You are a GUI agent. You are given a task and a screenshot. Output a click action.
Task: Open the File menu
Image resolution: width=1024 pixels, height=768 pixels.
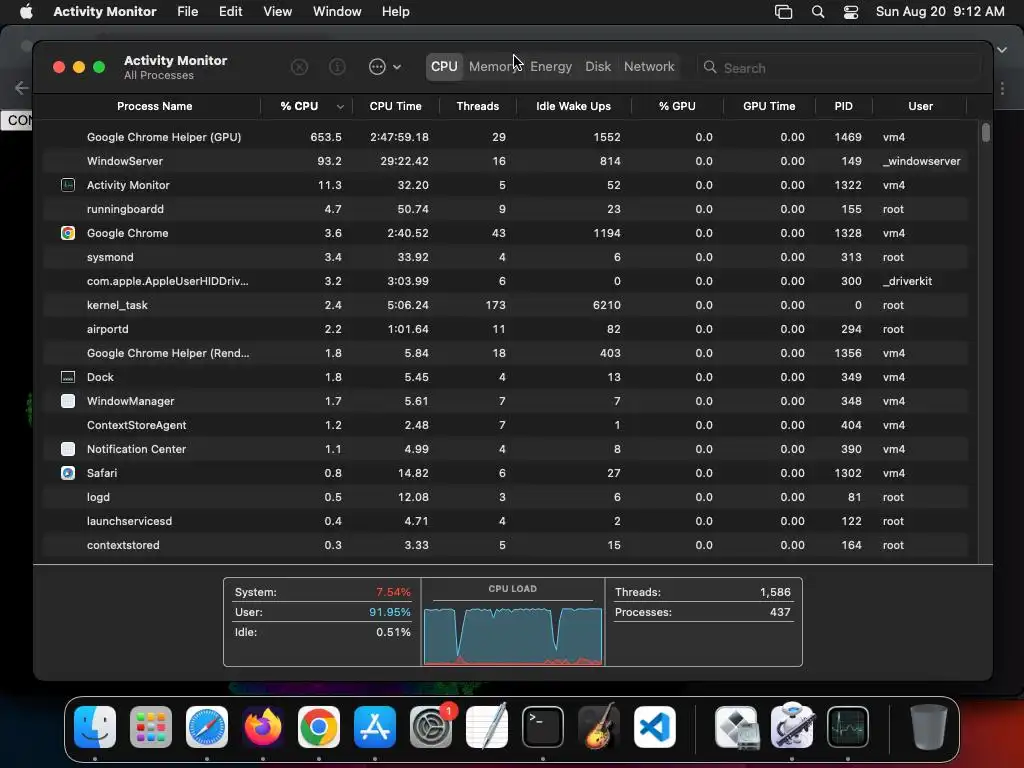187,12
